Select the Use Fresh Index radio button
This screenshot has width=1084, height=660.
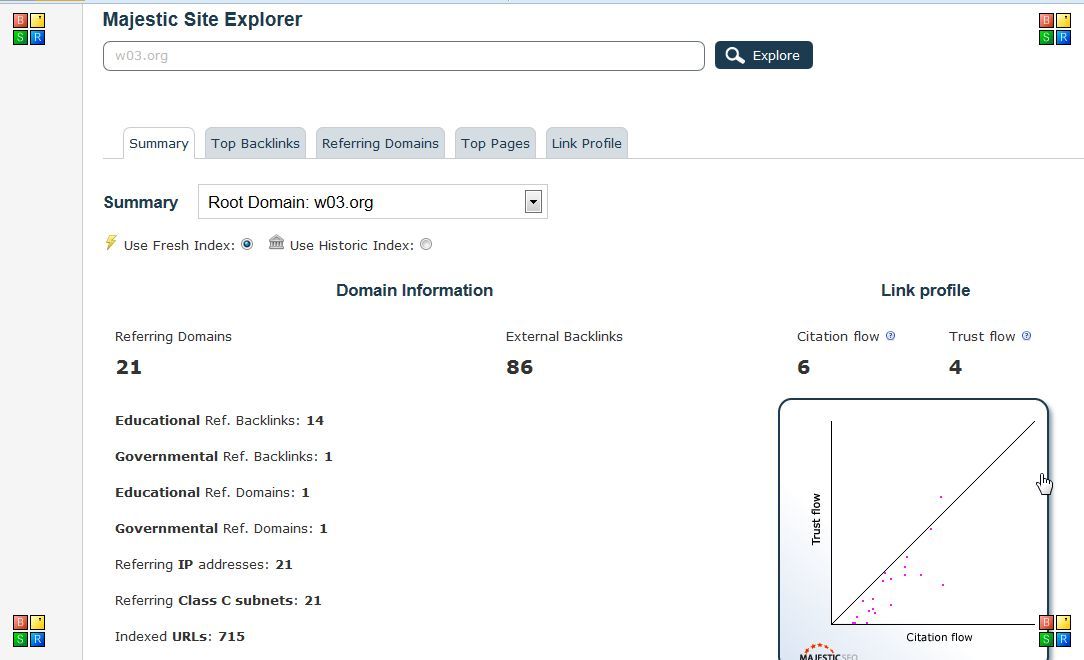247,244
